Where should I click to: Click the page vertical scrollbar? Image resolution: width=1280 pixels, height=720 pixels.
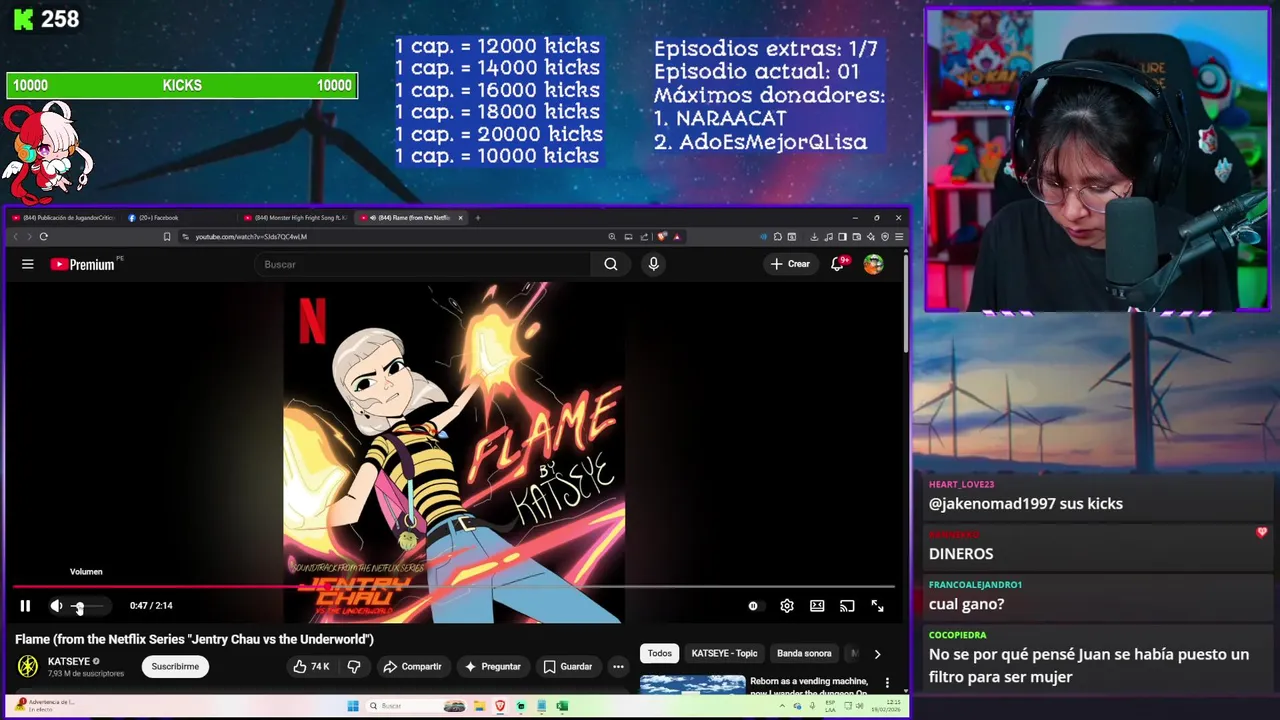(x=906, y=302)
